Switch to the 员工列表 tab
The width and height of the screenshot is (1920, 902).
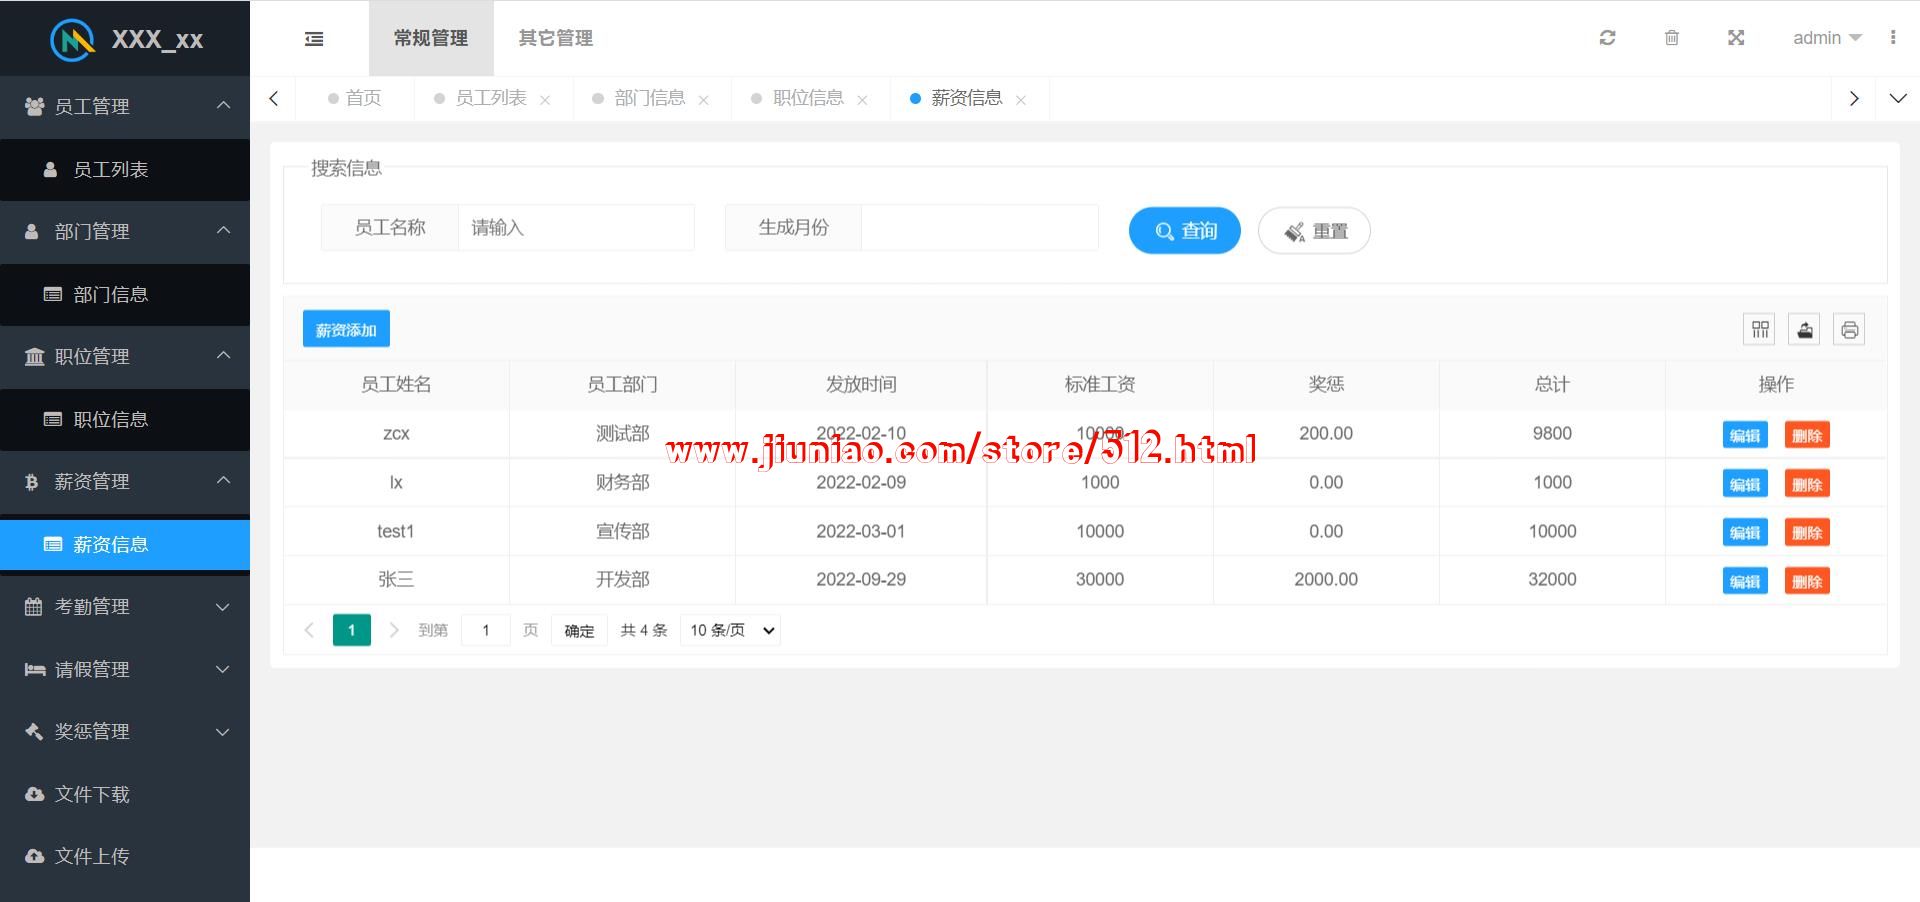click(x=490, y=98)
